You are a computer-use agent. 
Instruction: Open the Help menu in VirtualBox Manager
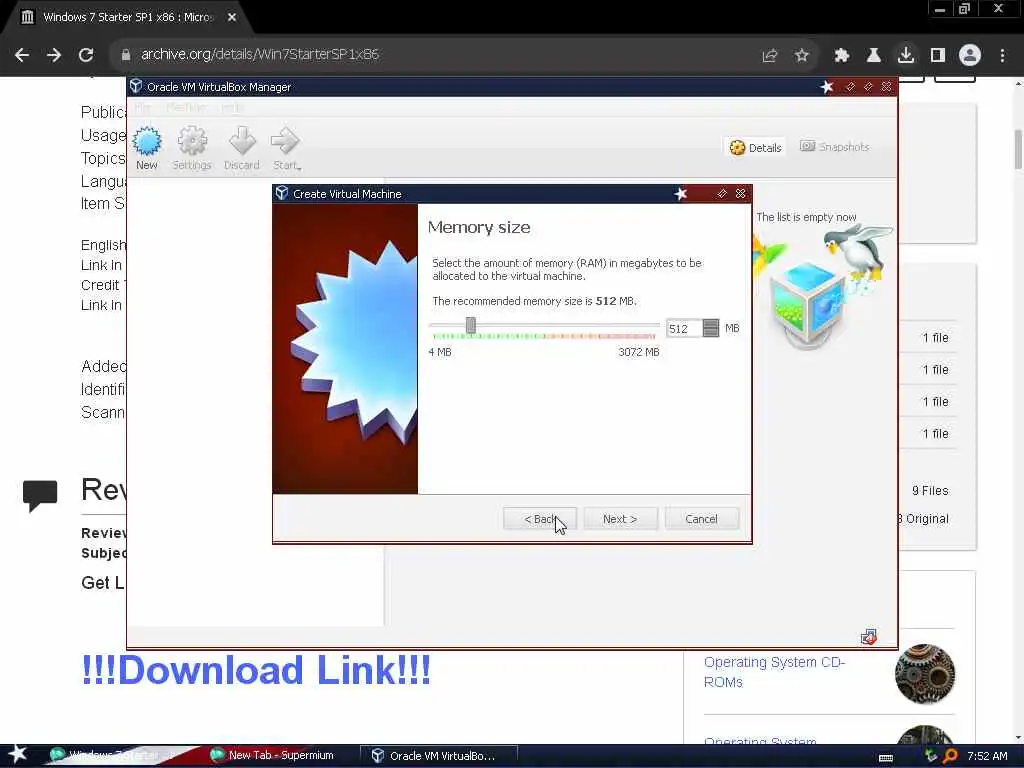tap(231, 107)
